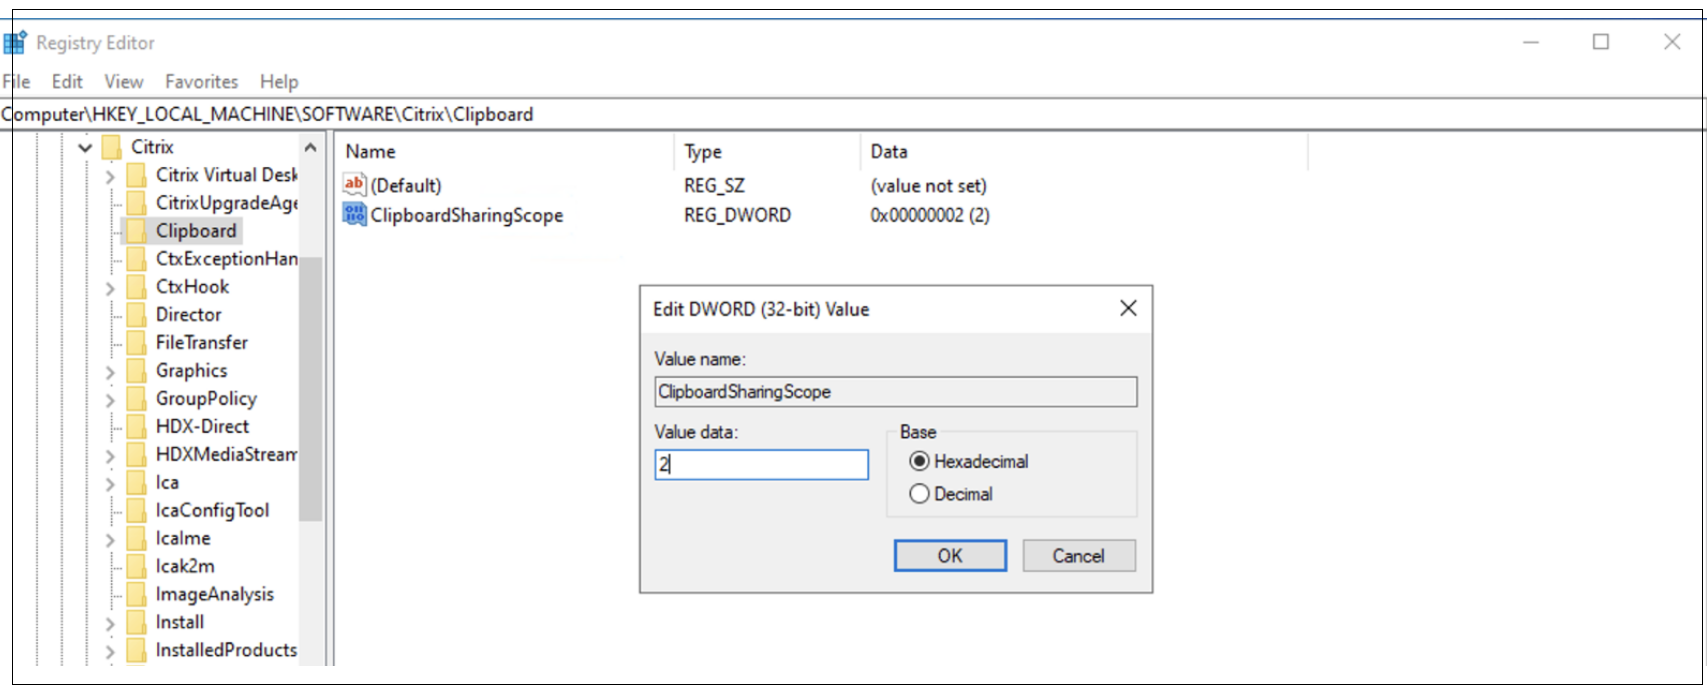Click the REG_SZ type cell

[714, 186]
